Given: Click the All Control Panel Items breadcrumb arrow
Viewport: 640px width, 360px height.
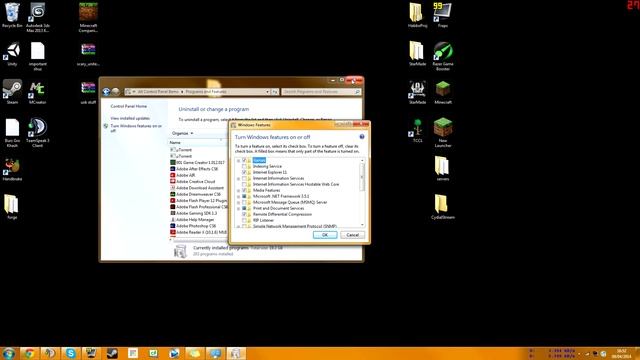Looking at the screenshot, I should click(x=182, y=92).
